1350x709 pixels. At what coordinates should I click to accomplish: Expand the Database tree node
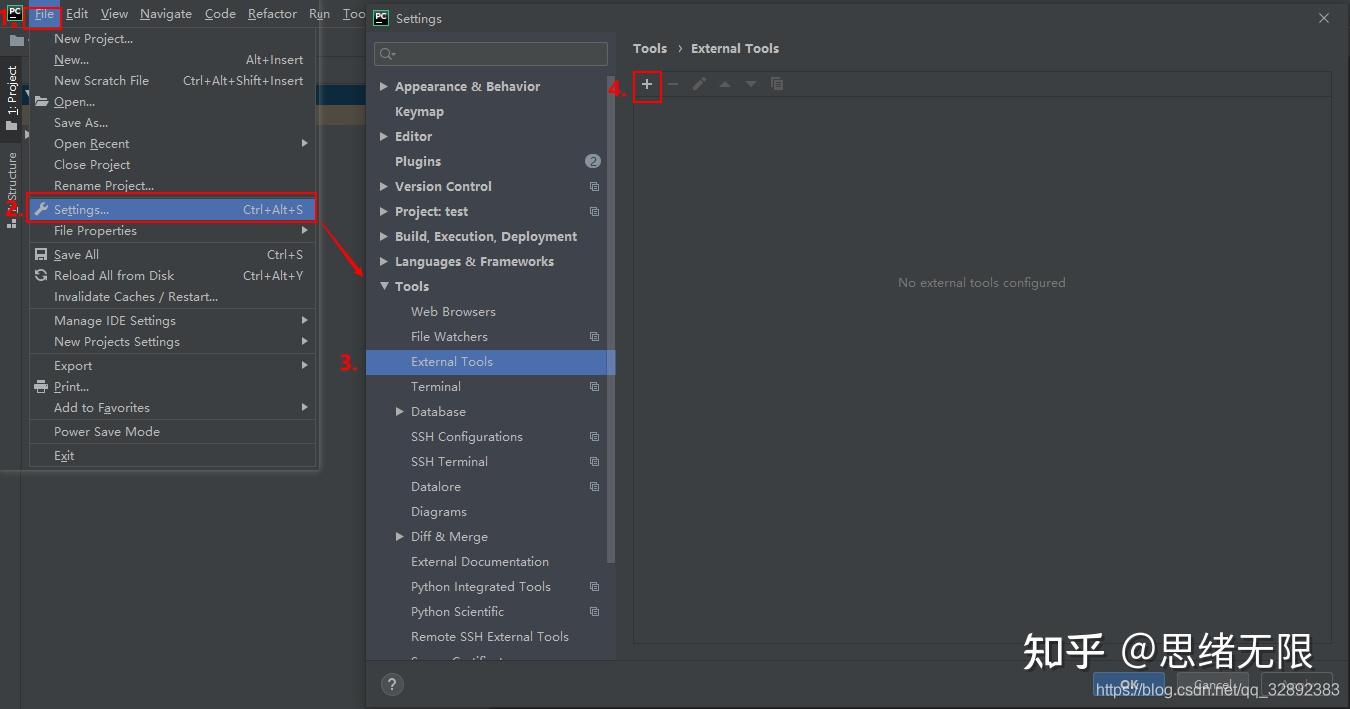point(400,412)
